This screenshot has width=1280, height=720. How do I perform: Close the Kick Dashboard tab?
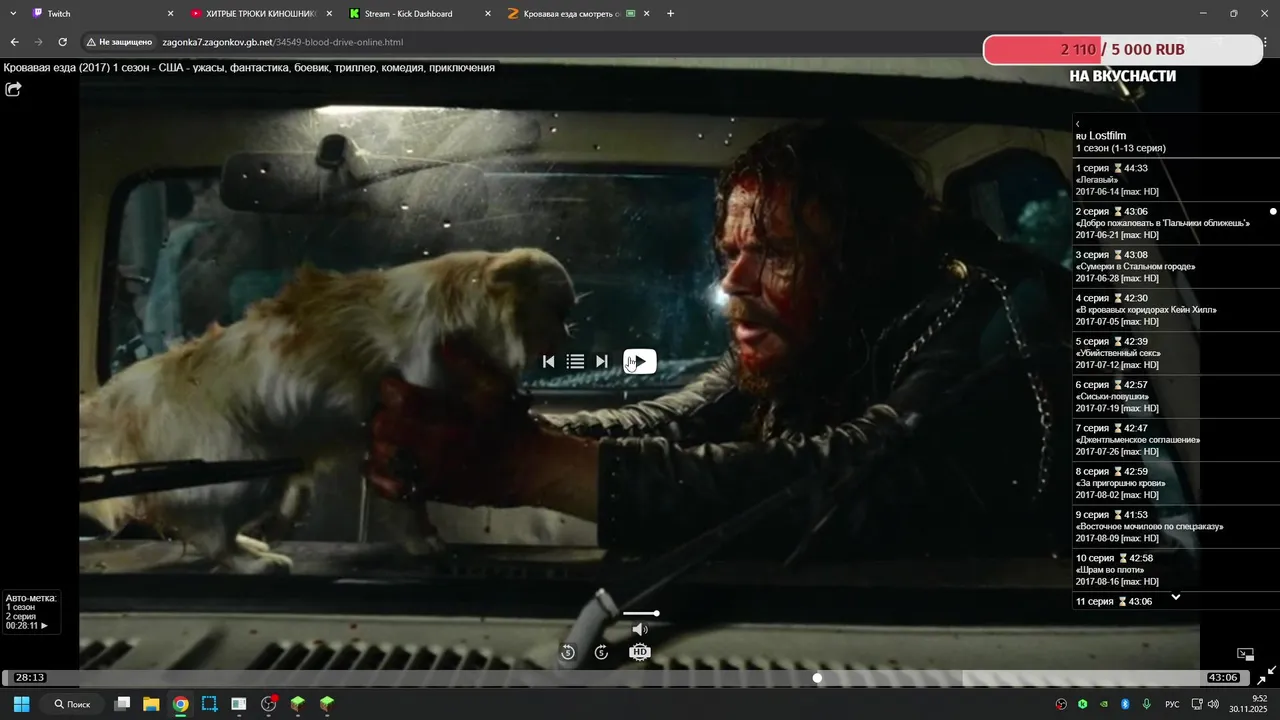click(x=488, y=14)
